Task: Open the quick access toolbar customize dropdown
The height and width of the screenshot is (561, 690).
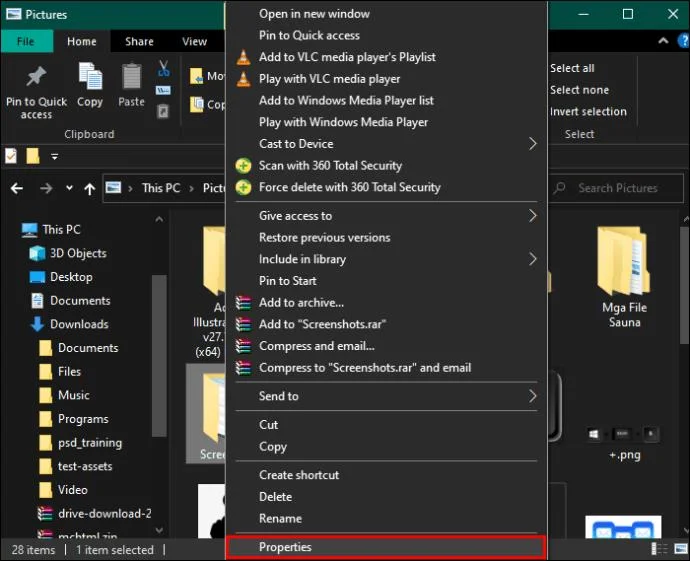Action: [55, 156]
